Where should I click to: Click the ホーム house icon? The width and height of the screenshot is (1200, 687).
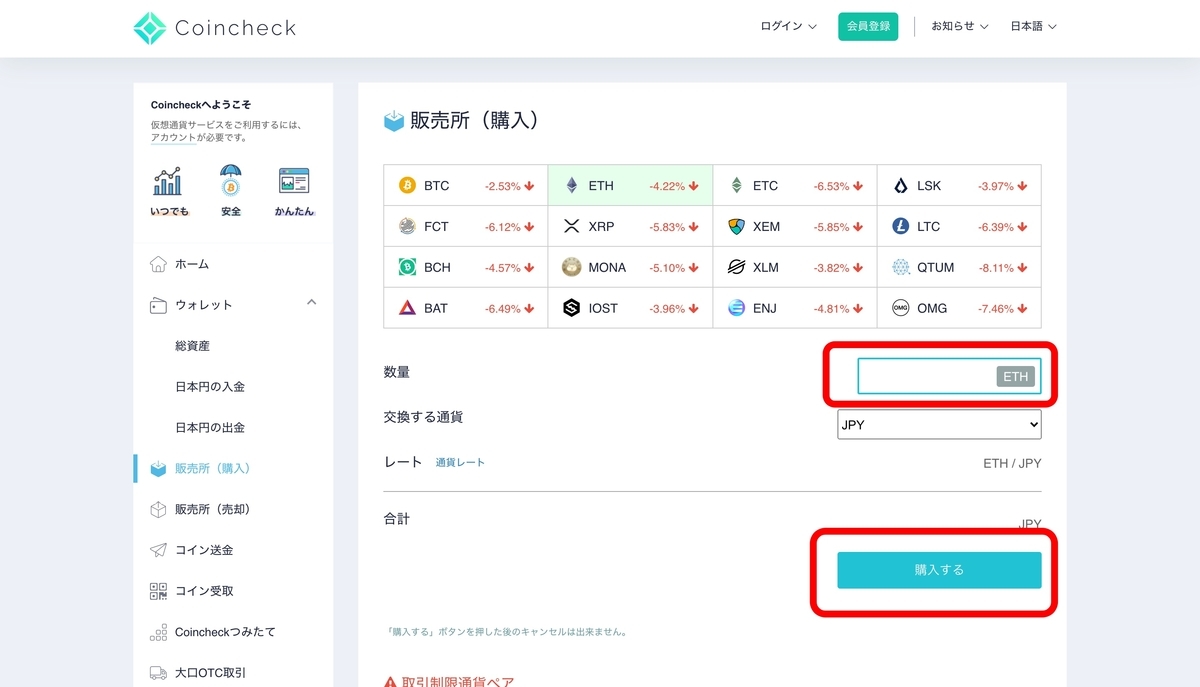[x=158, y=264]
